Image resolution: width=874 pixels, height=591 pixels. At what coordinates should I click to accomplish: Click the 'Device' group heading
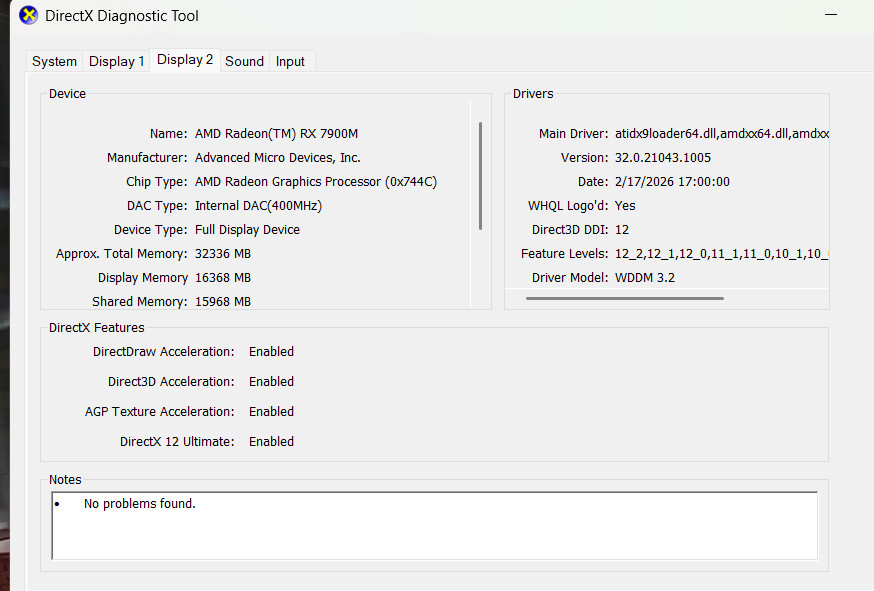click(67, 94)
